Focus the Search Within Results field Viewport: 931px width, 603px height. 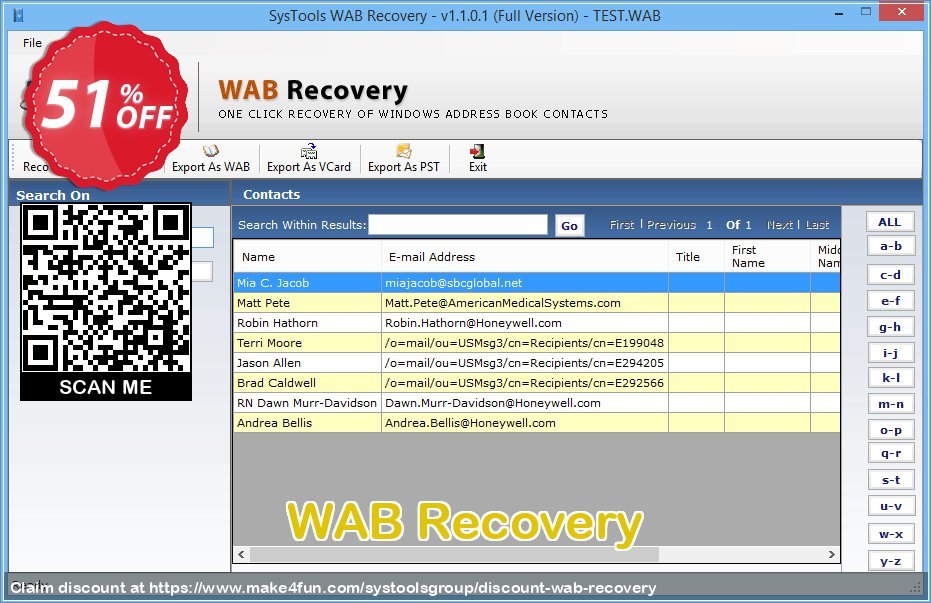[458, 225]
